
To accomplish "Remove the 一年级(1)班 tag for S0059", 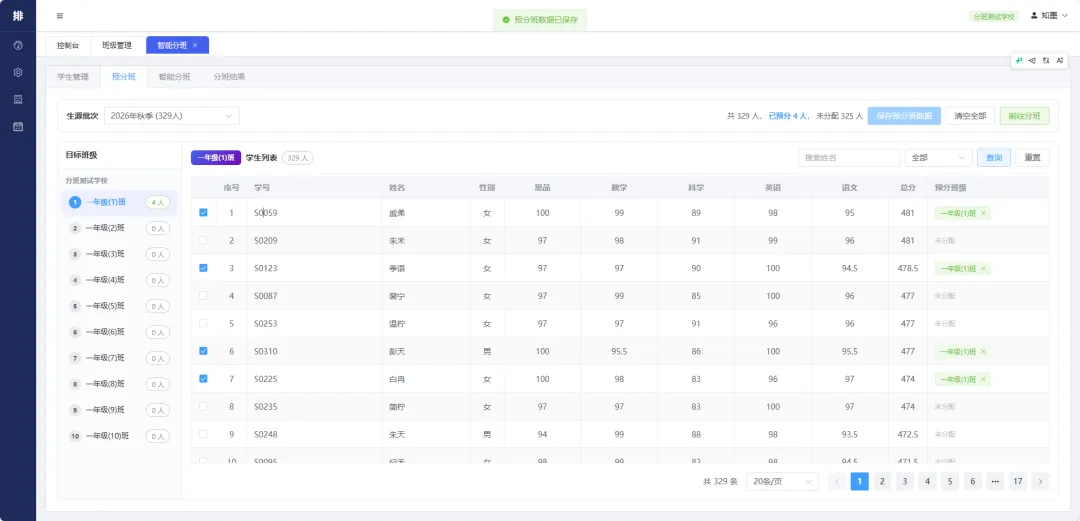I will tap(983, 213).
